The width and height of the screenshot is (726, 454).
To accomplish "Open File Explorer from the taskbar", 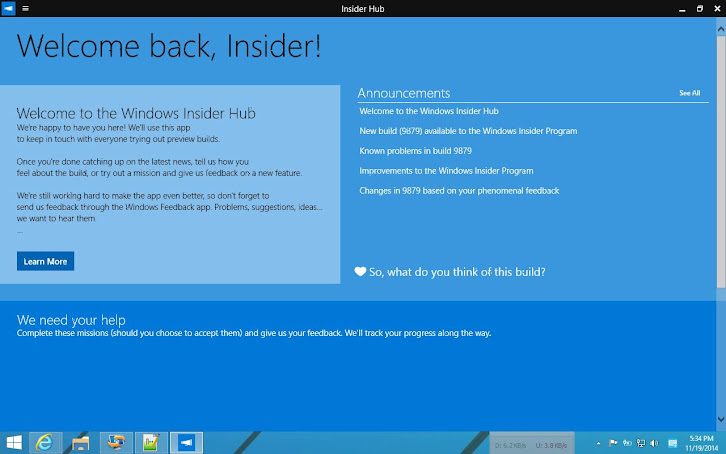I will pyautogui.click(x=81, y=443).
